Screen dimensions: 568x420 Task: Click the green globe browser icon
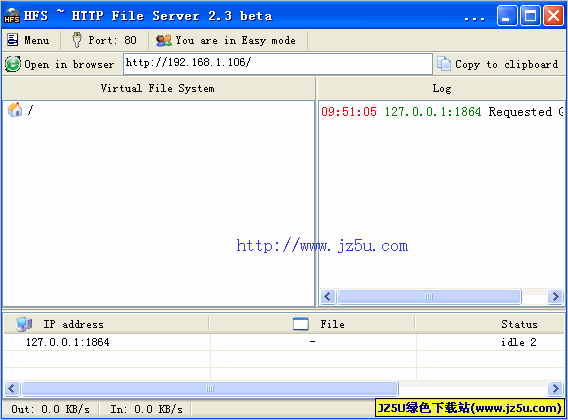point(13,64)
